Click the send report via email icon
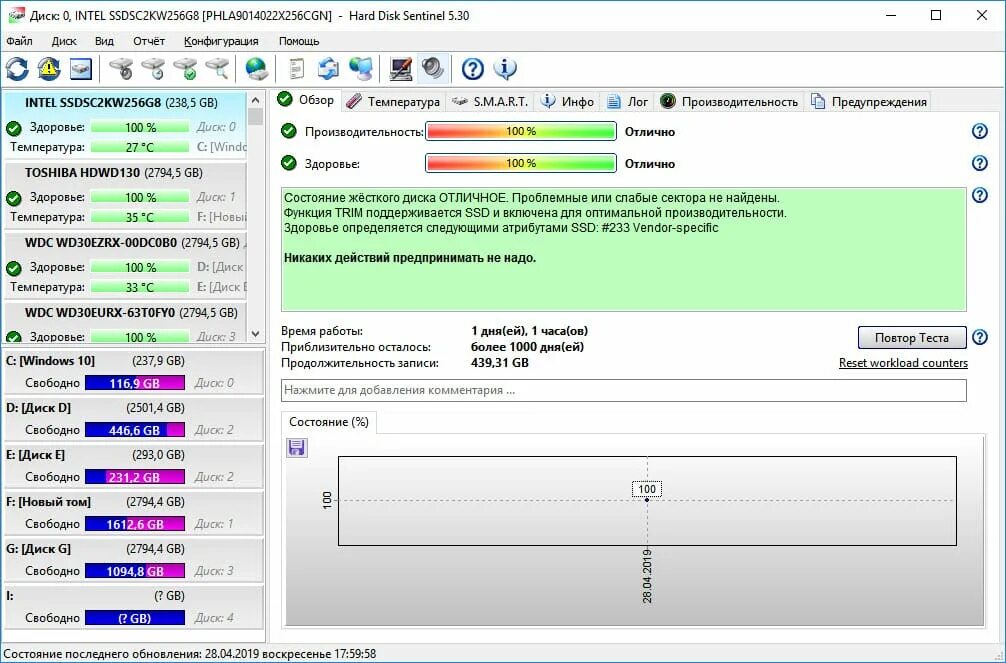This screenshot has width=1006, height=663. point(330,69)
